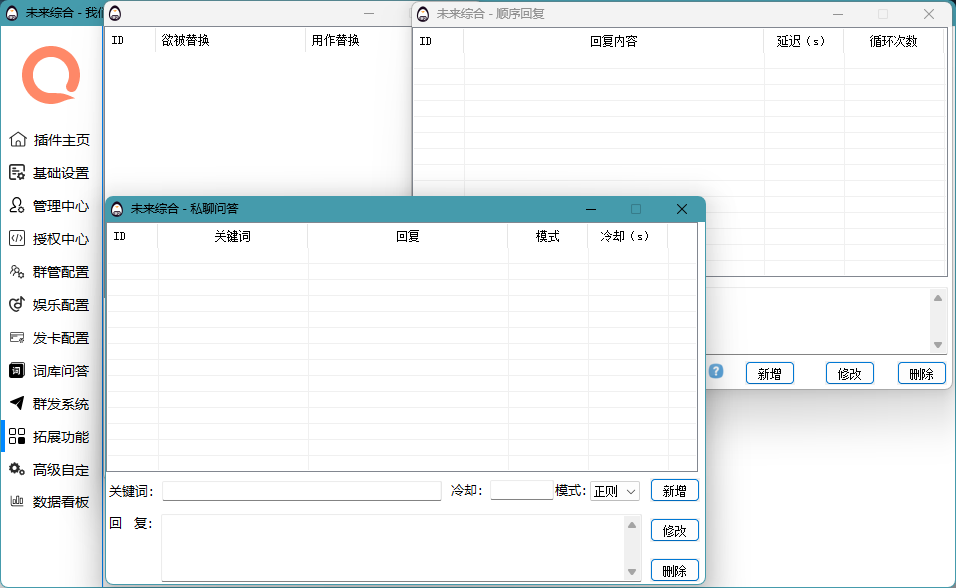Open 数据看板 sidebar item
Image resolution: width=956 pixels, height=588 pixels.
60,502
